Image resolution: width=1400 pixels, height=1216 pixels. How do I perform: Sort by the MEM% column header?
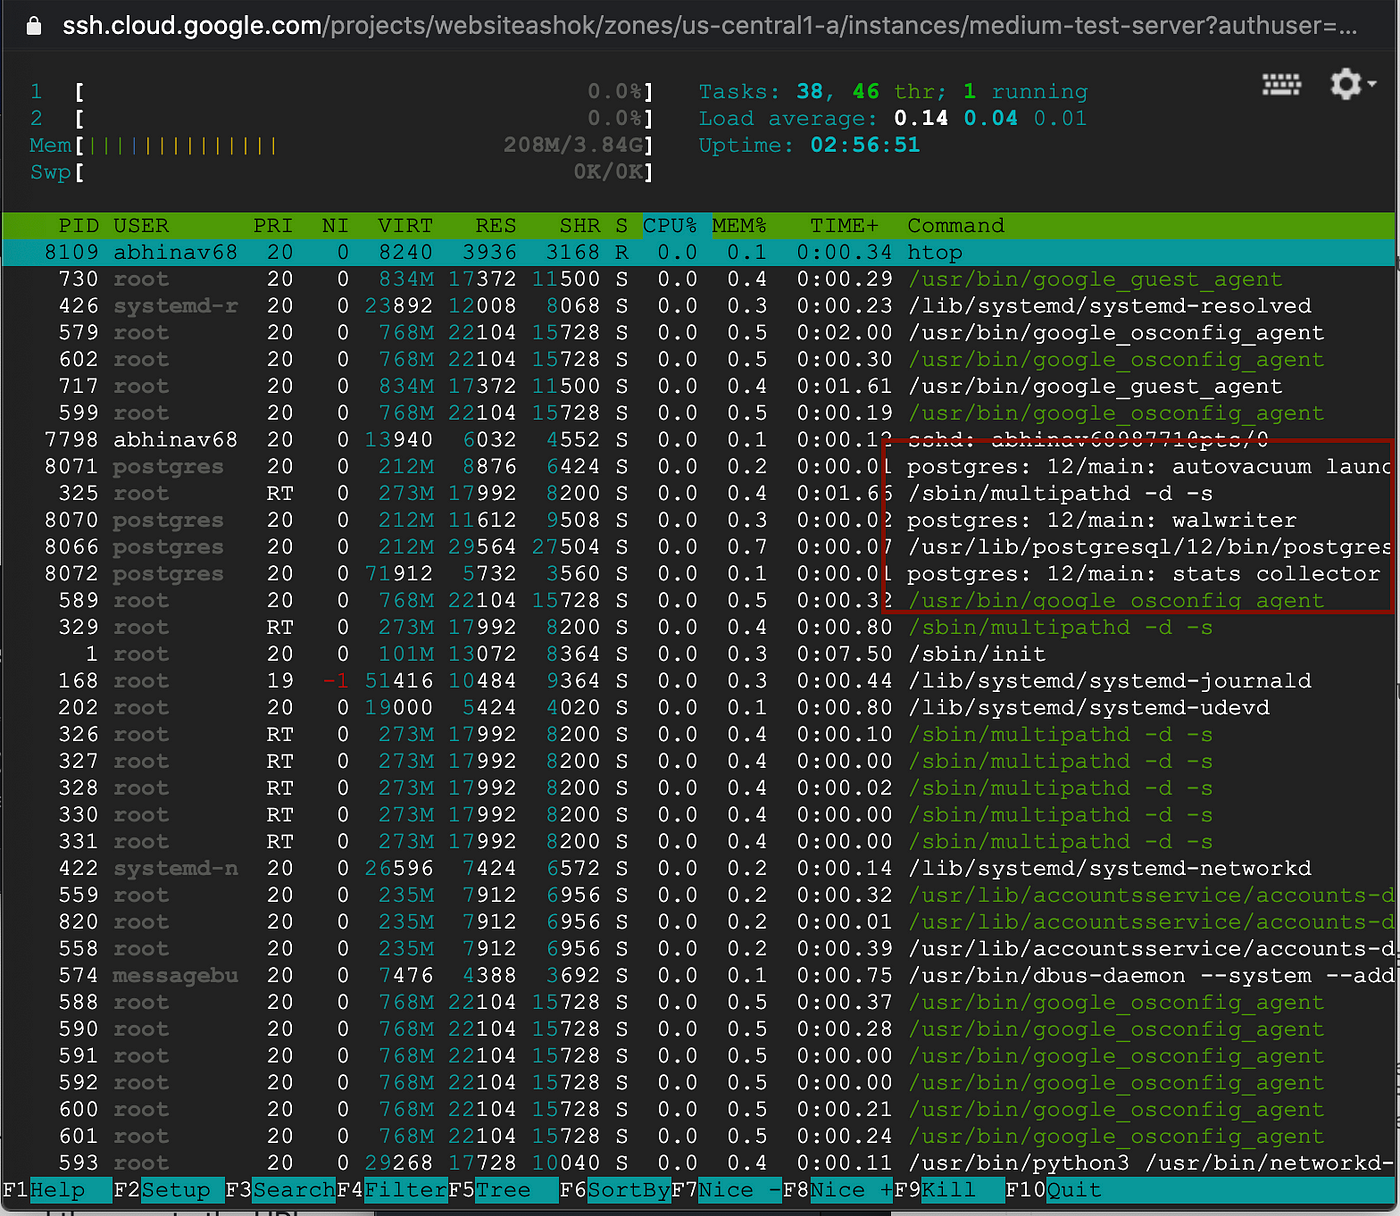(739, 226)
